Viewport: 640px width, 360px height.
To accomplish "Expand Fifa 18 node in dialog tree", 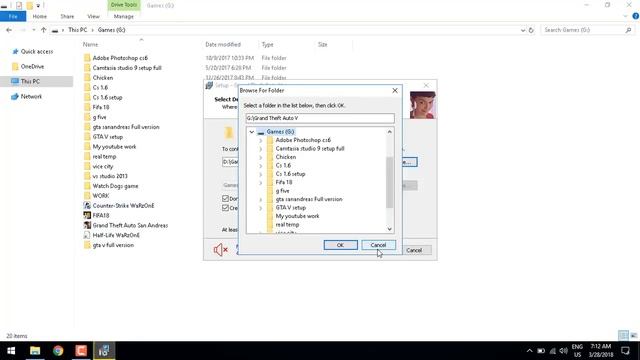I will coord(260,182).
